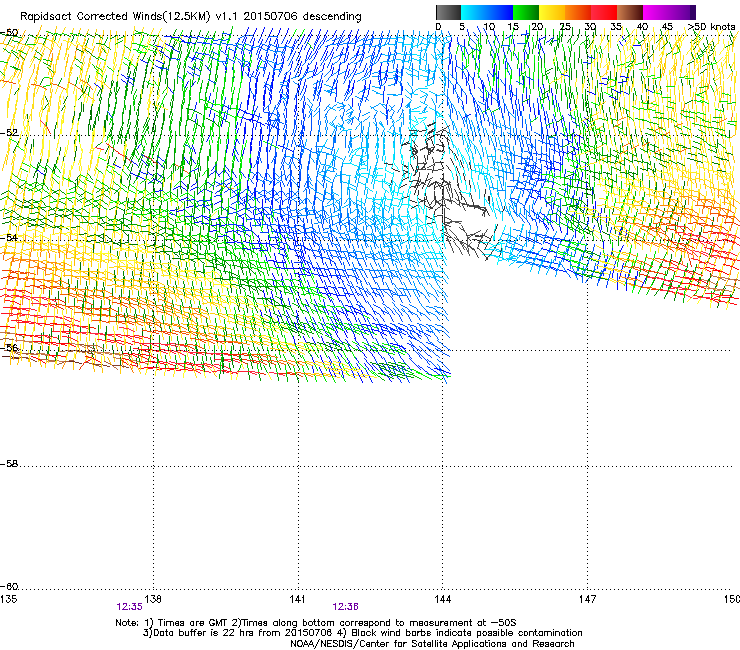Select the yellow 20-25 knots legend swatch
Screen dimensions: 740x650
pyautogui.click(x=552, y=12)
